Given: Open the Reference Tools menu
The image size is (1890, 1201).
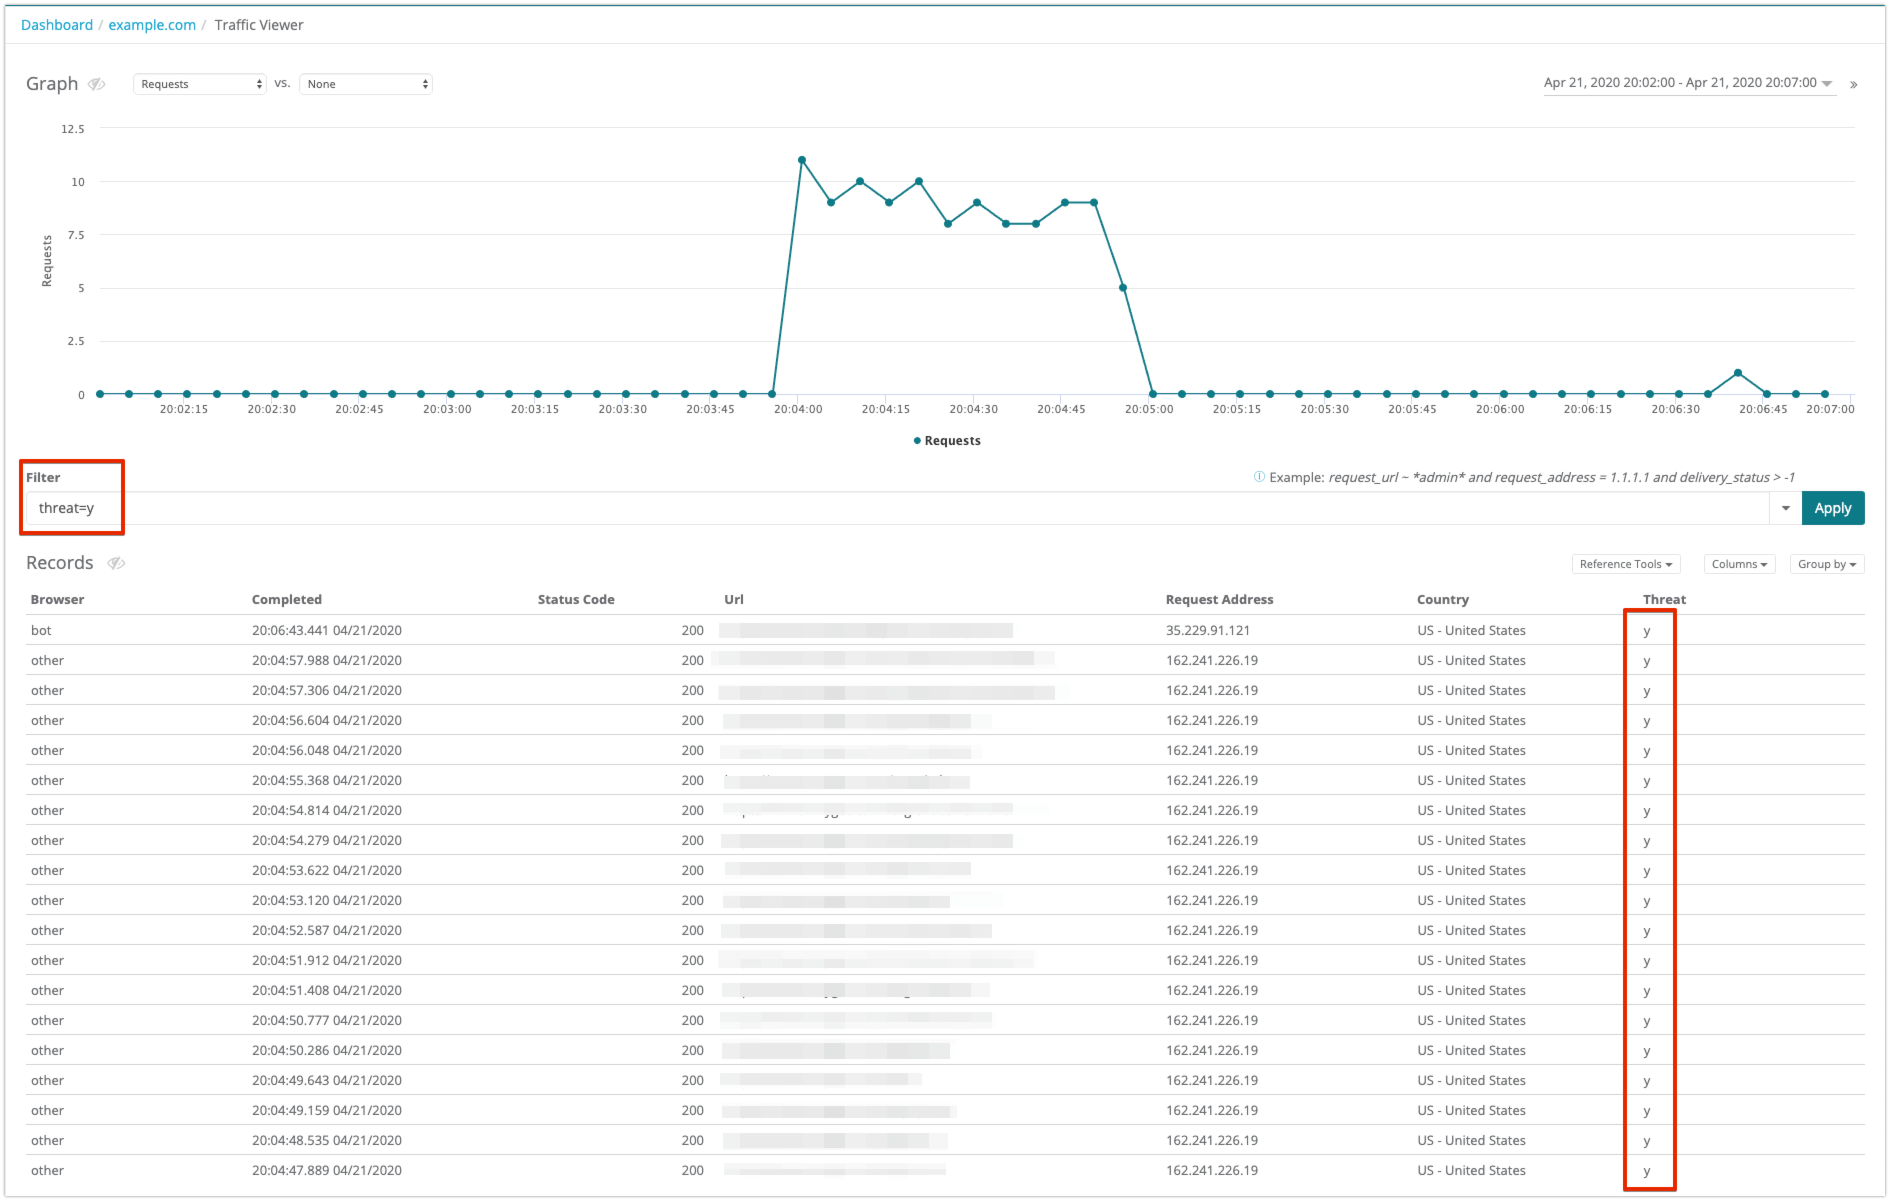Looking at the screenshot, I should (1625, 564).
